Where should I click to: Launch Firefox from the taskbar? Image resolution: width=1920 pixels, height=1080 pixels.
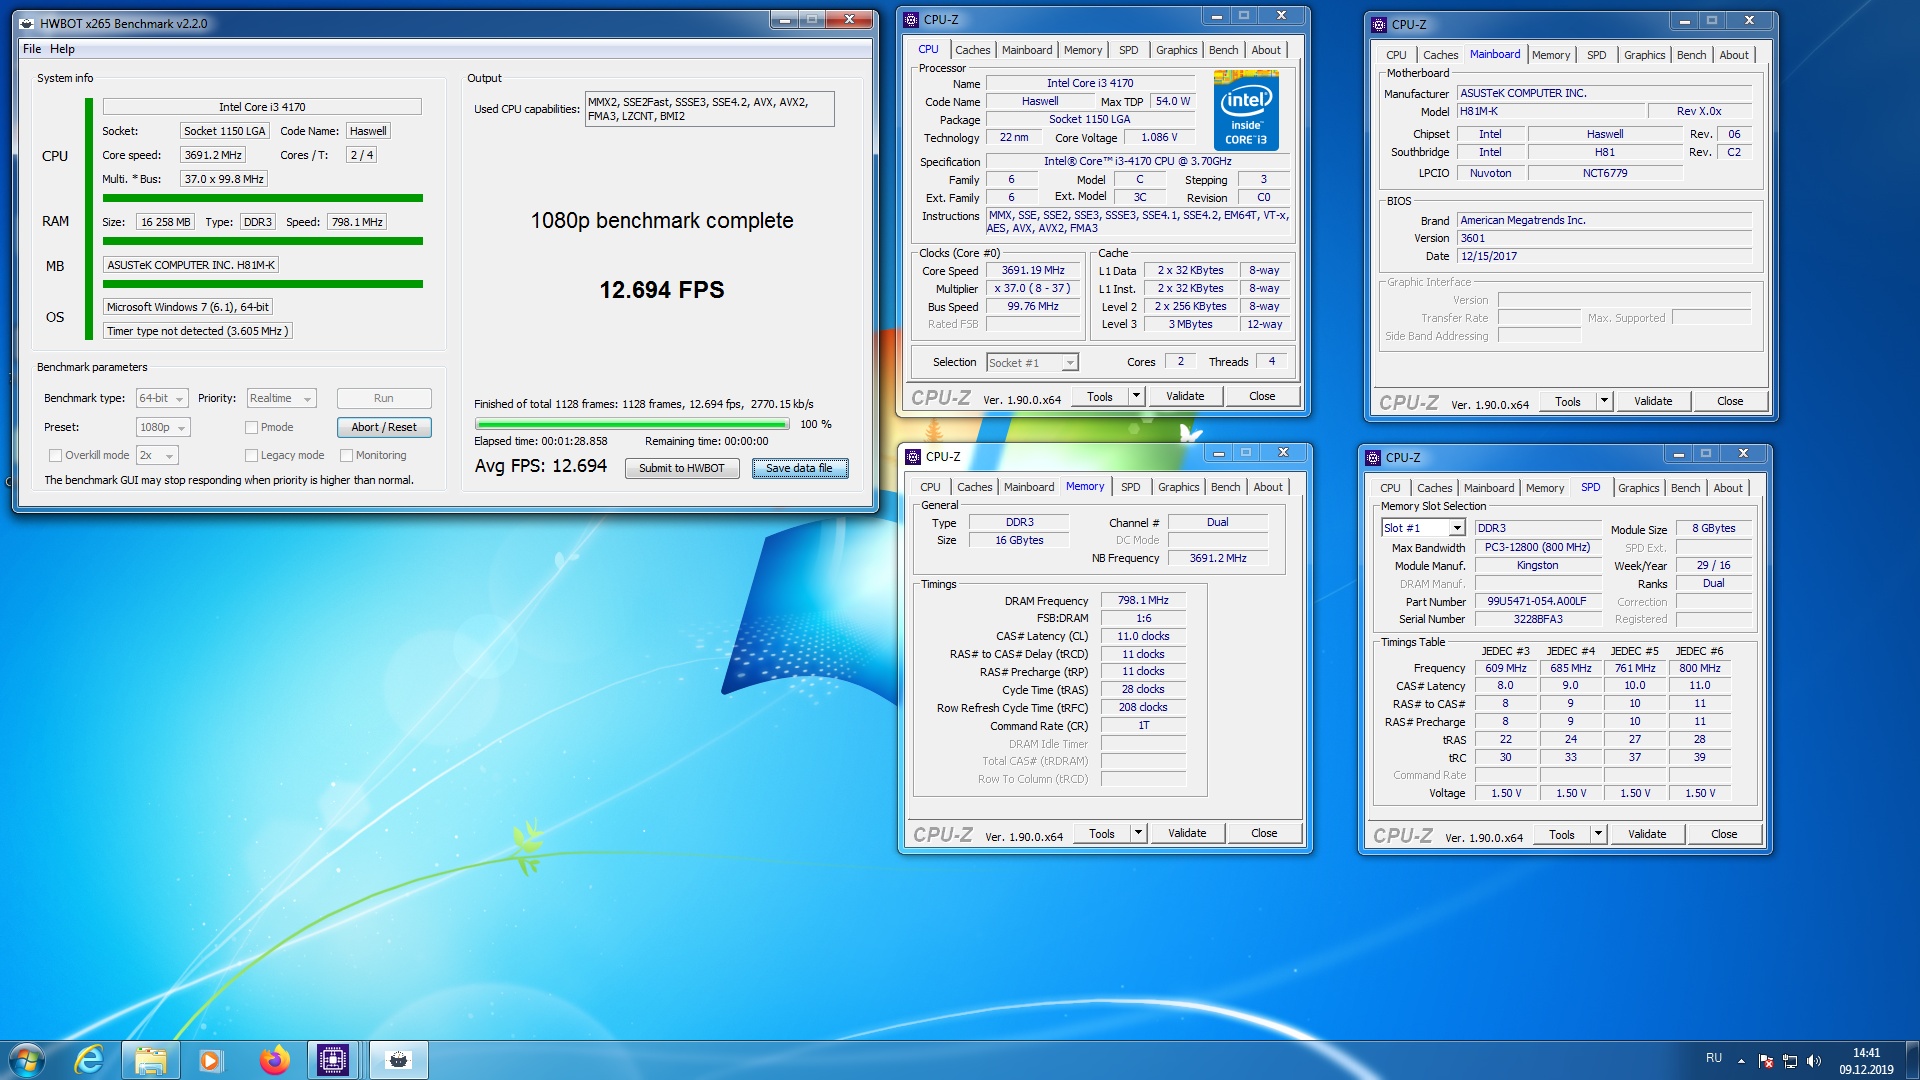point(273,1060)
